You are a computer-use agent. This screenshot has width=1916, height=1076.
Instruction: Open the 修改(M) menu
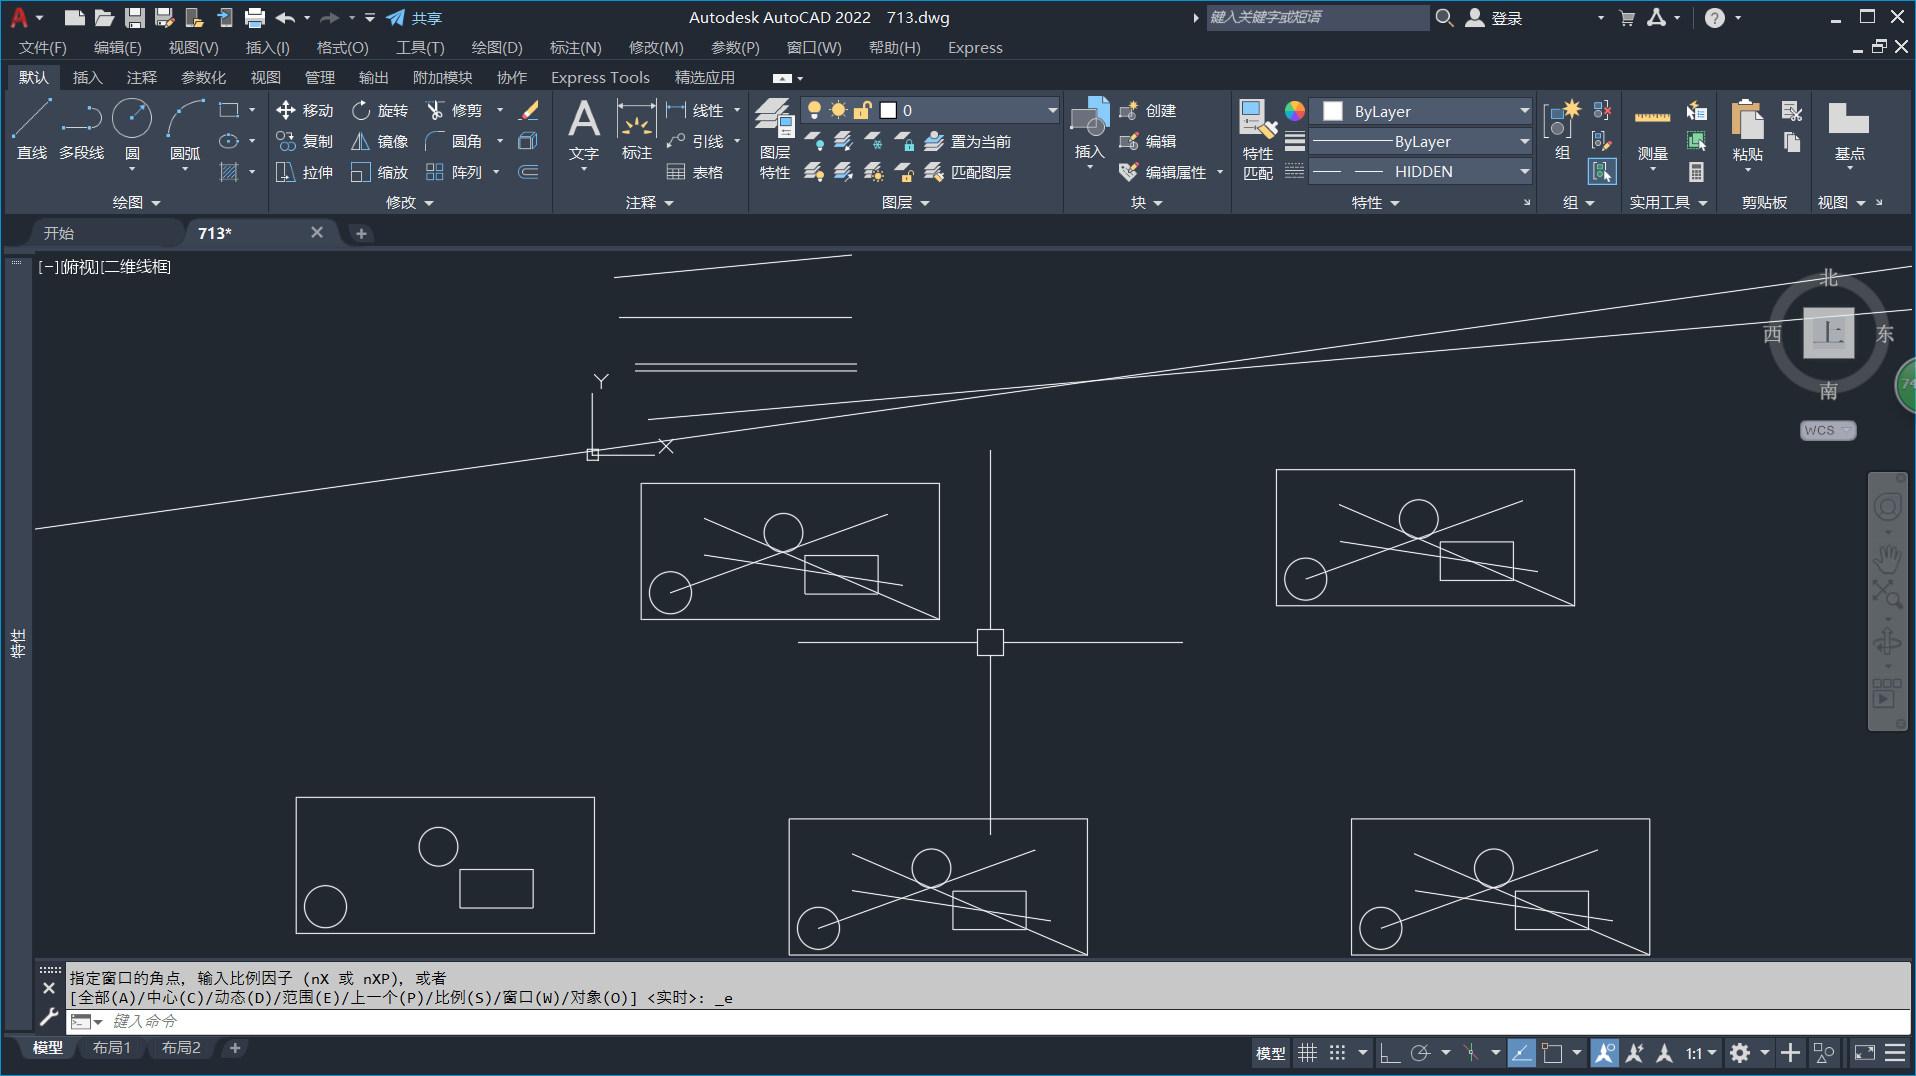coord(656,47)
